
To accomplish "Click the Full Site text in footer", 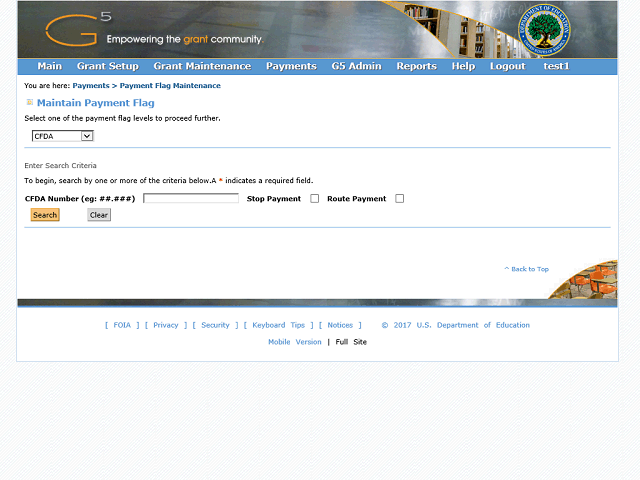I will point(351,342).
